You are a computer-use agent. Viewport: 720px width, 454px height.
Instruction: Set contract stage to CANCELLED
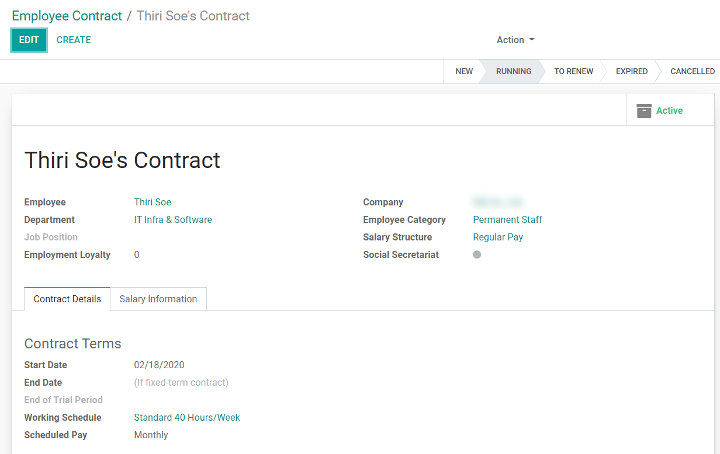692,71
